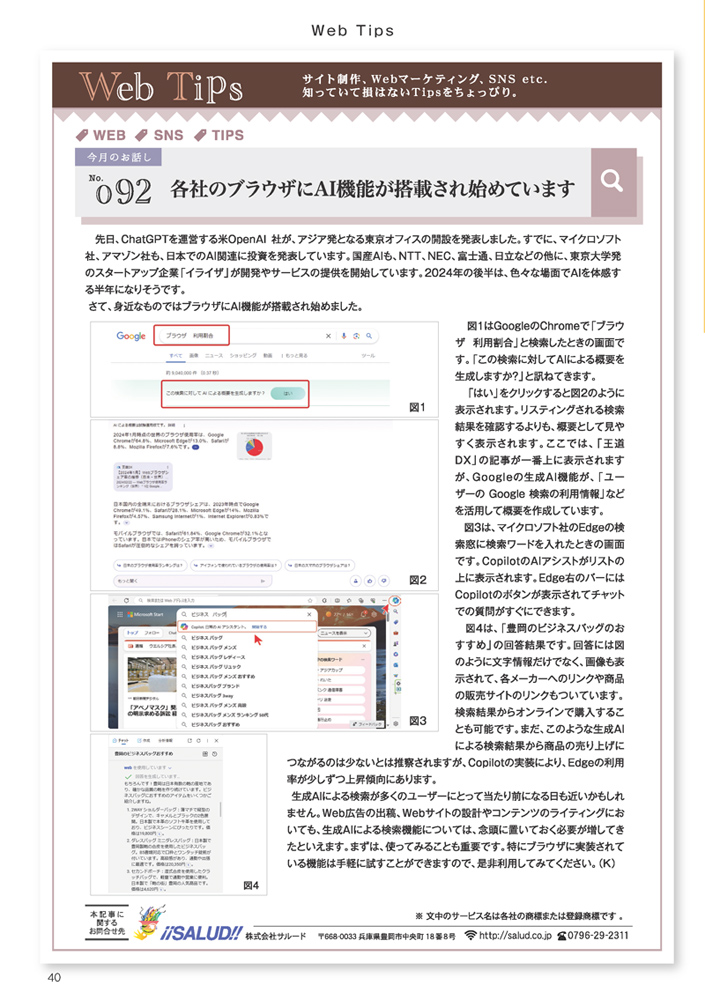Open ツール in Google results bar
This screenshot has height=1000, width=705.
point(368,356)
